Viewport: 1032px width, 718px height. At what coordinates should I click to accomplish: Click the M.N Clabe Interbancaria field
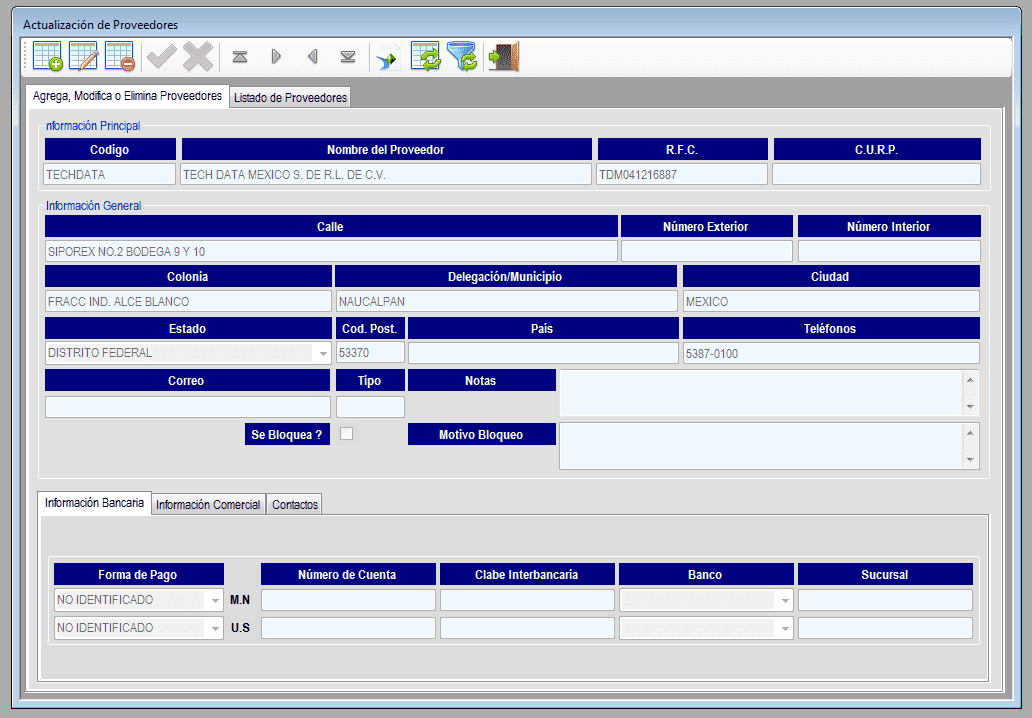click(x=527, y=600)
